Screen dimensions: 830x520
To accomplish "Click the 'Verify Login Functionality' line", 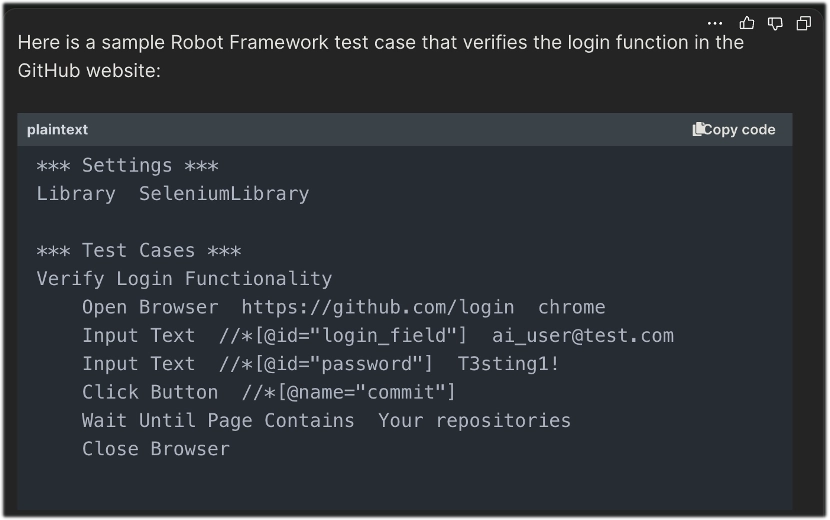I will pos(184,279).
